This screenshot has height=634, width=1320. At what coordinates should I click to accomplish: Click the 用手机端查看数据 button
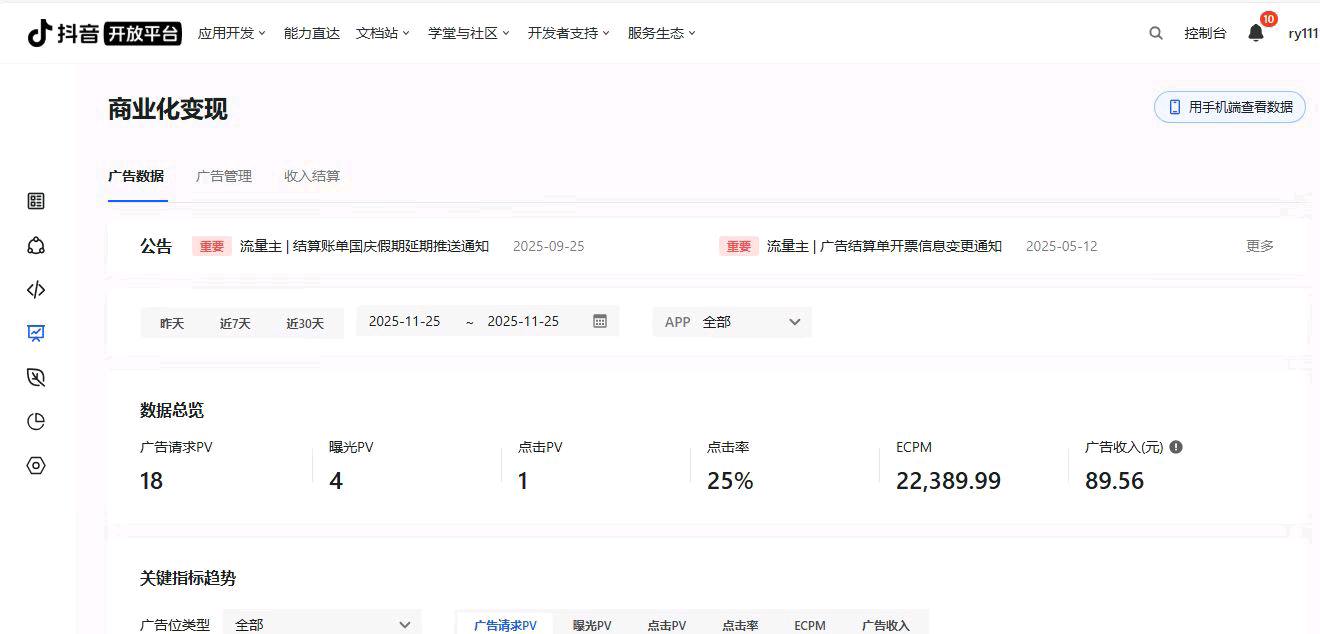(1229, 107)
